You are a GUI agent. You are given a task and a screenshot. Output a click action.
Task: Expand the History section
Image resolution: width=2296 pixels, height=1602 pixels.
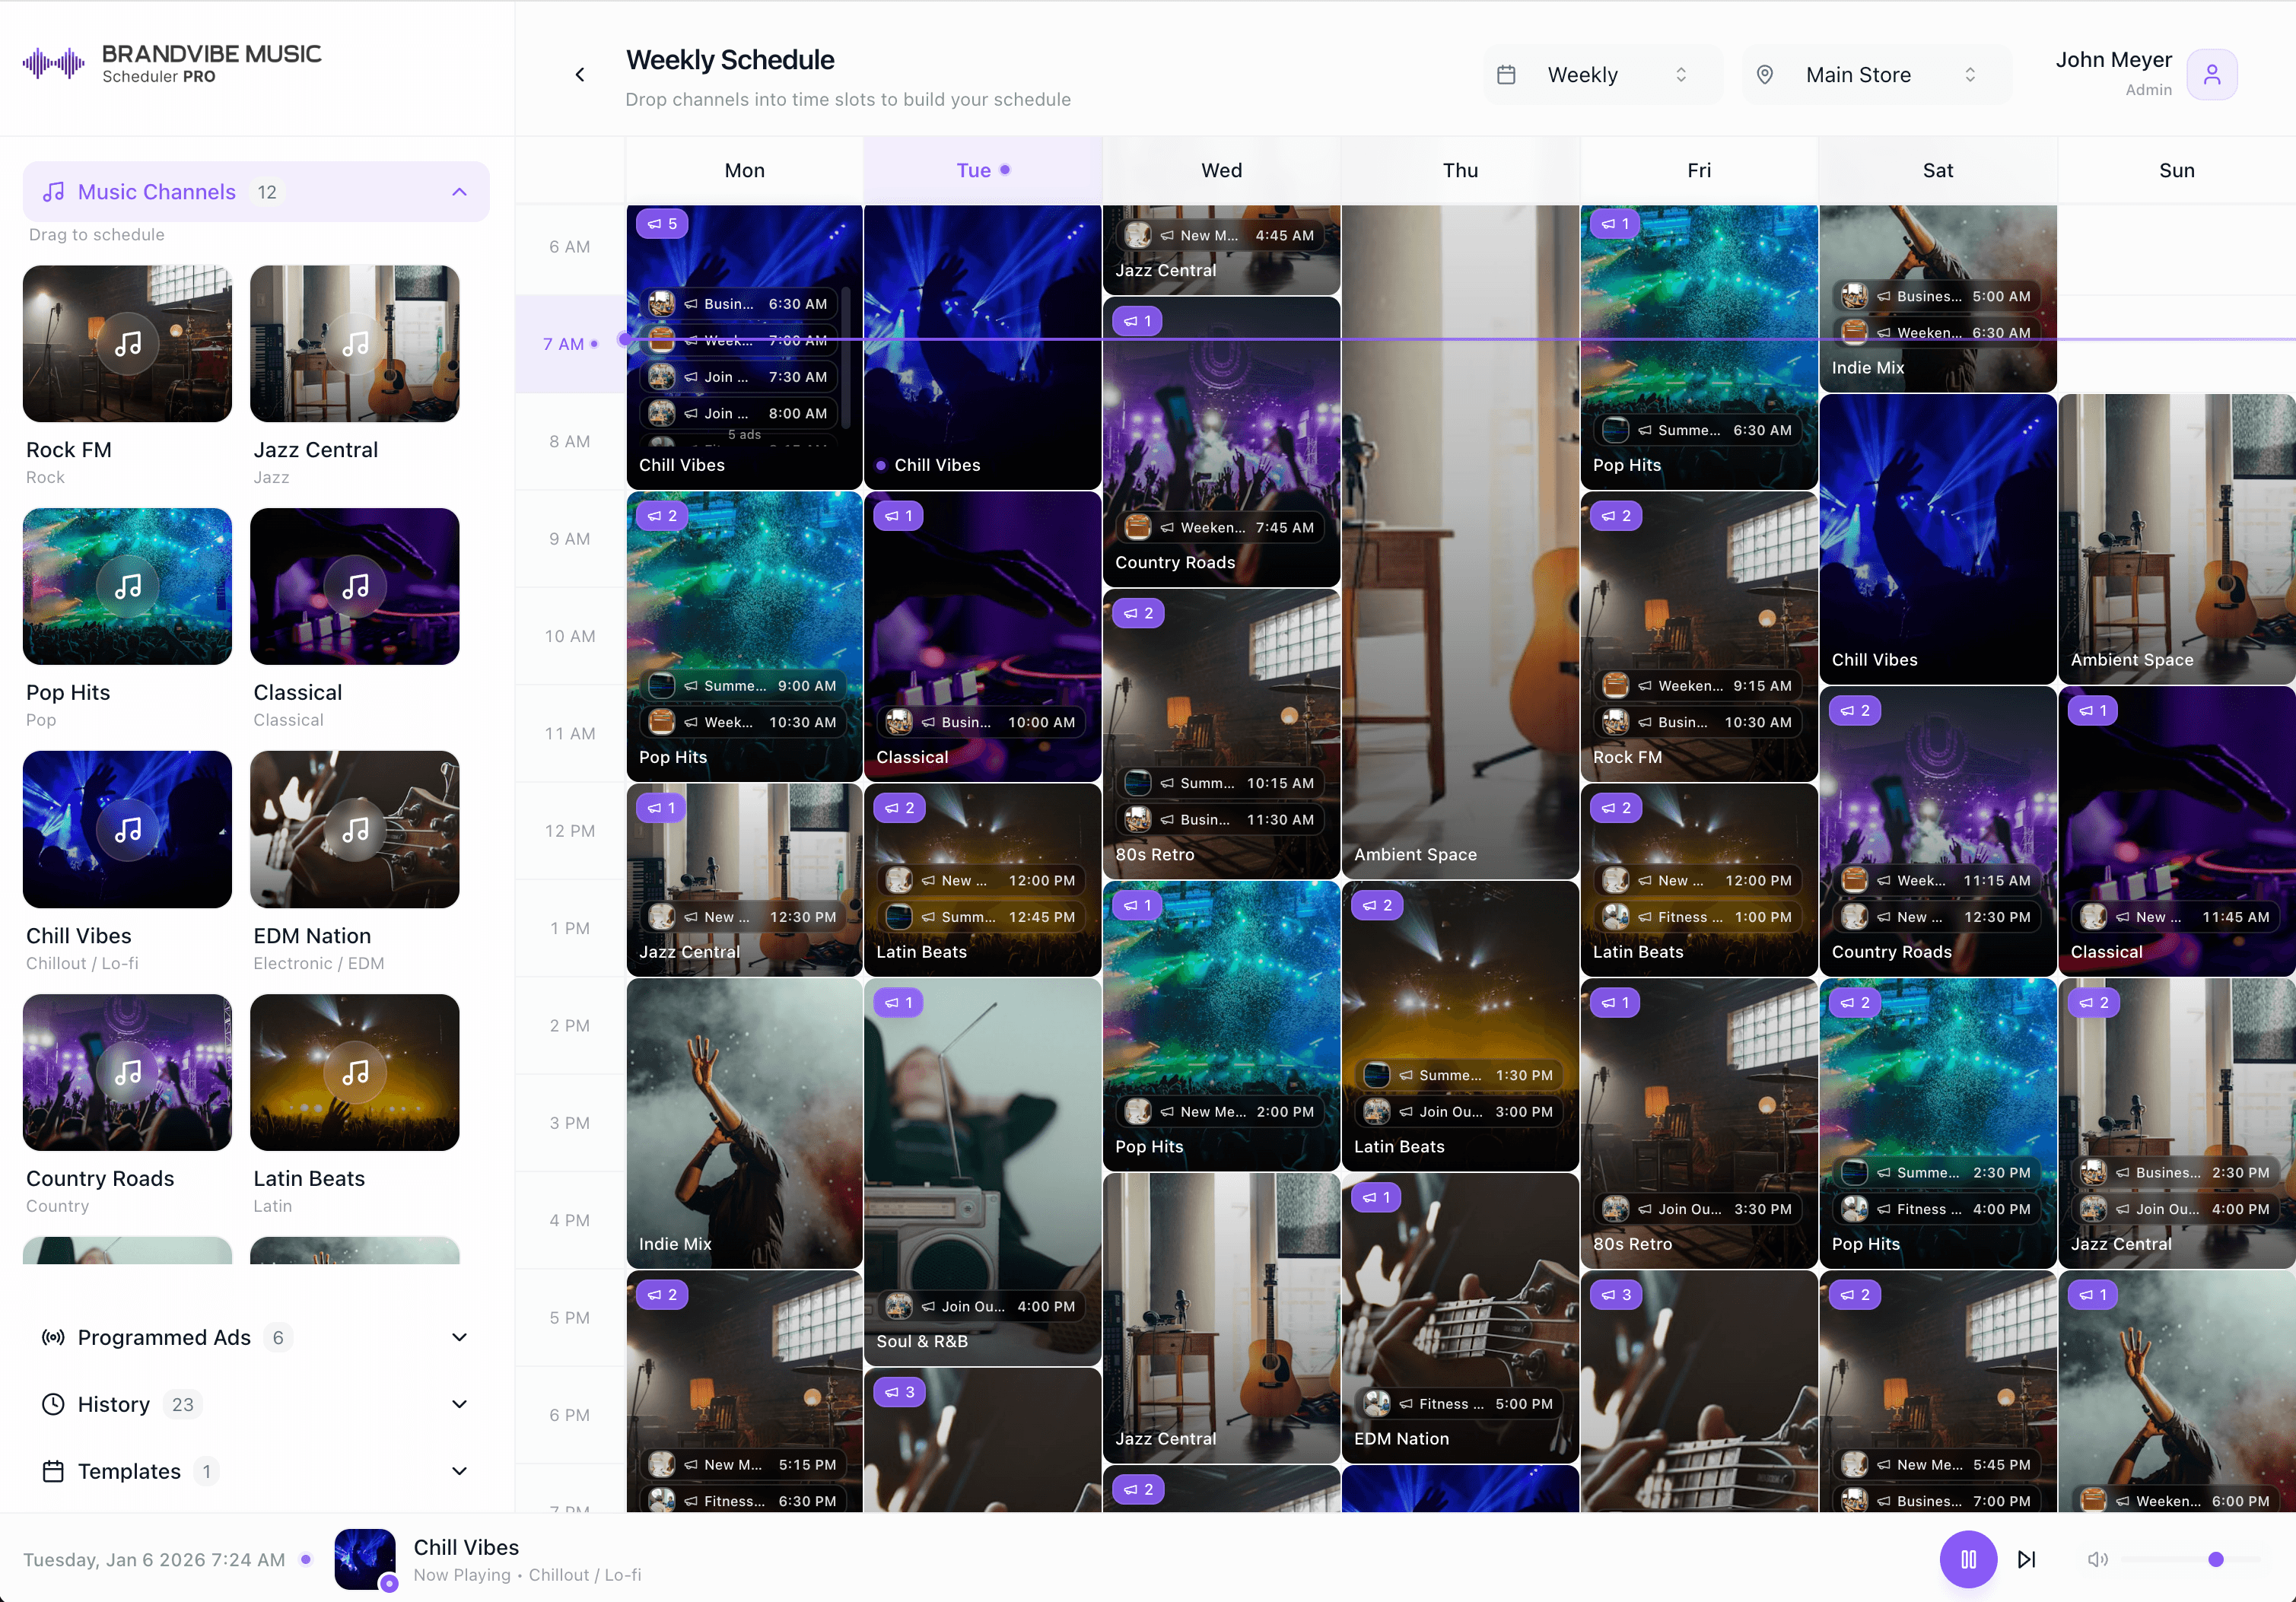click(459, 1404)
